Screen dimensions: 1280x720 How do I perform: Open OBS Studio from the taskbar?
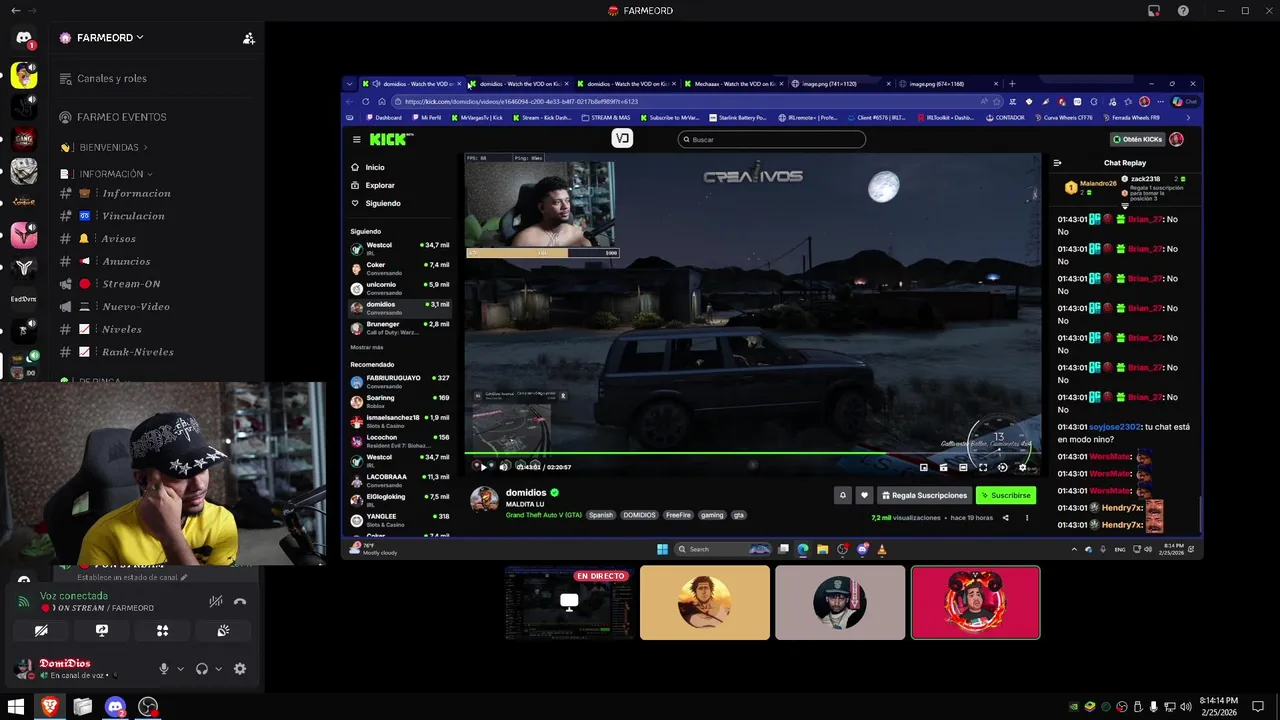pos(148,707)
